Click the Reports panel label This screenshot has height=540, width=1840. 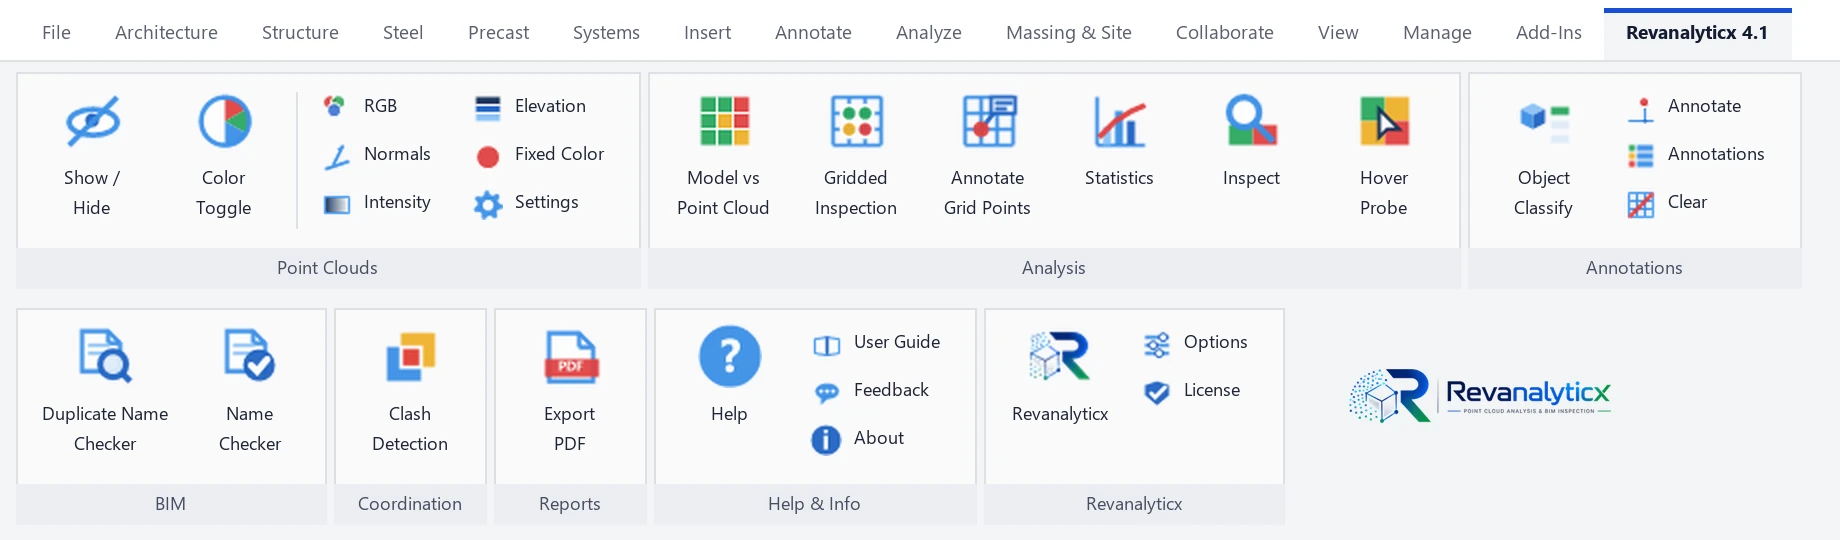(570, 504)
